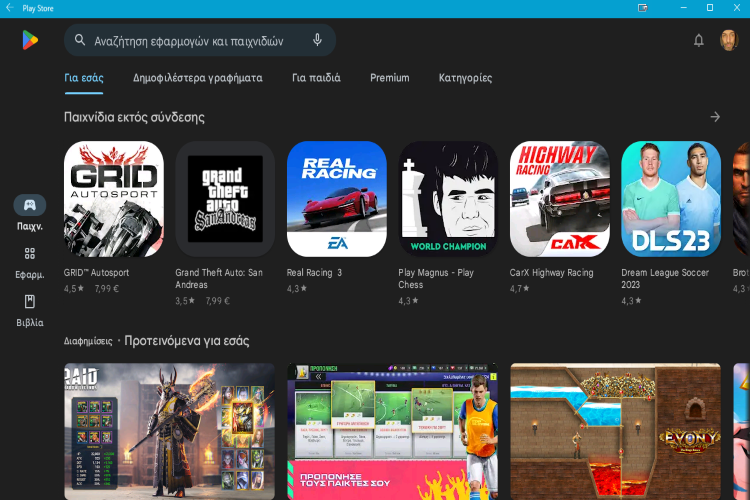The height and width of the screenshot is (500, 750).
Task: Click Grand Theft Auto: San Andreas title
Action: pos(219,278)
